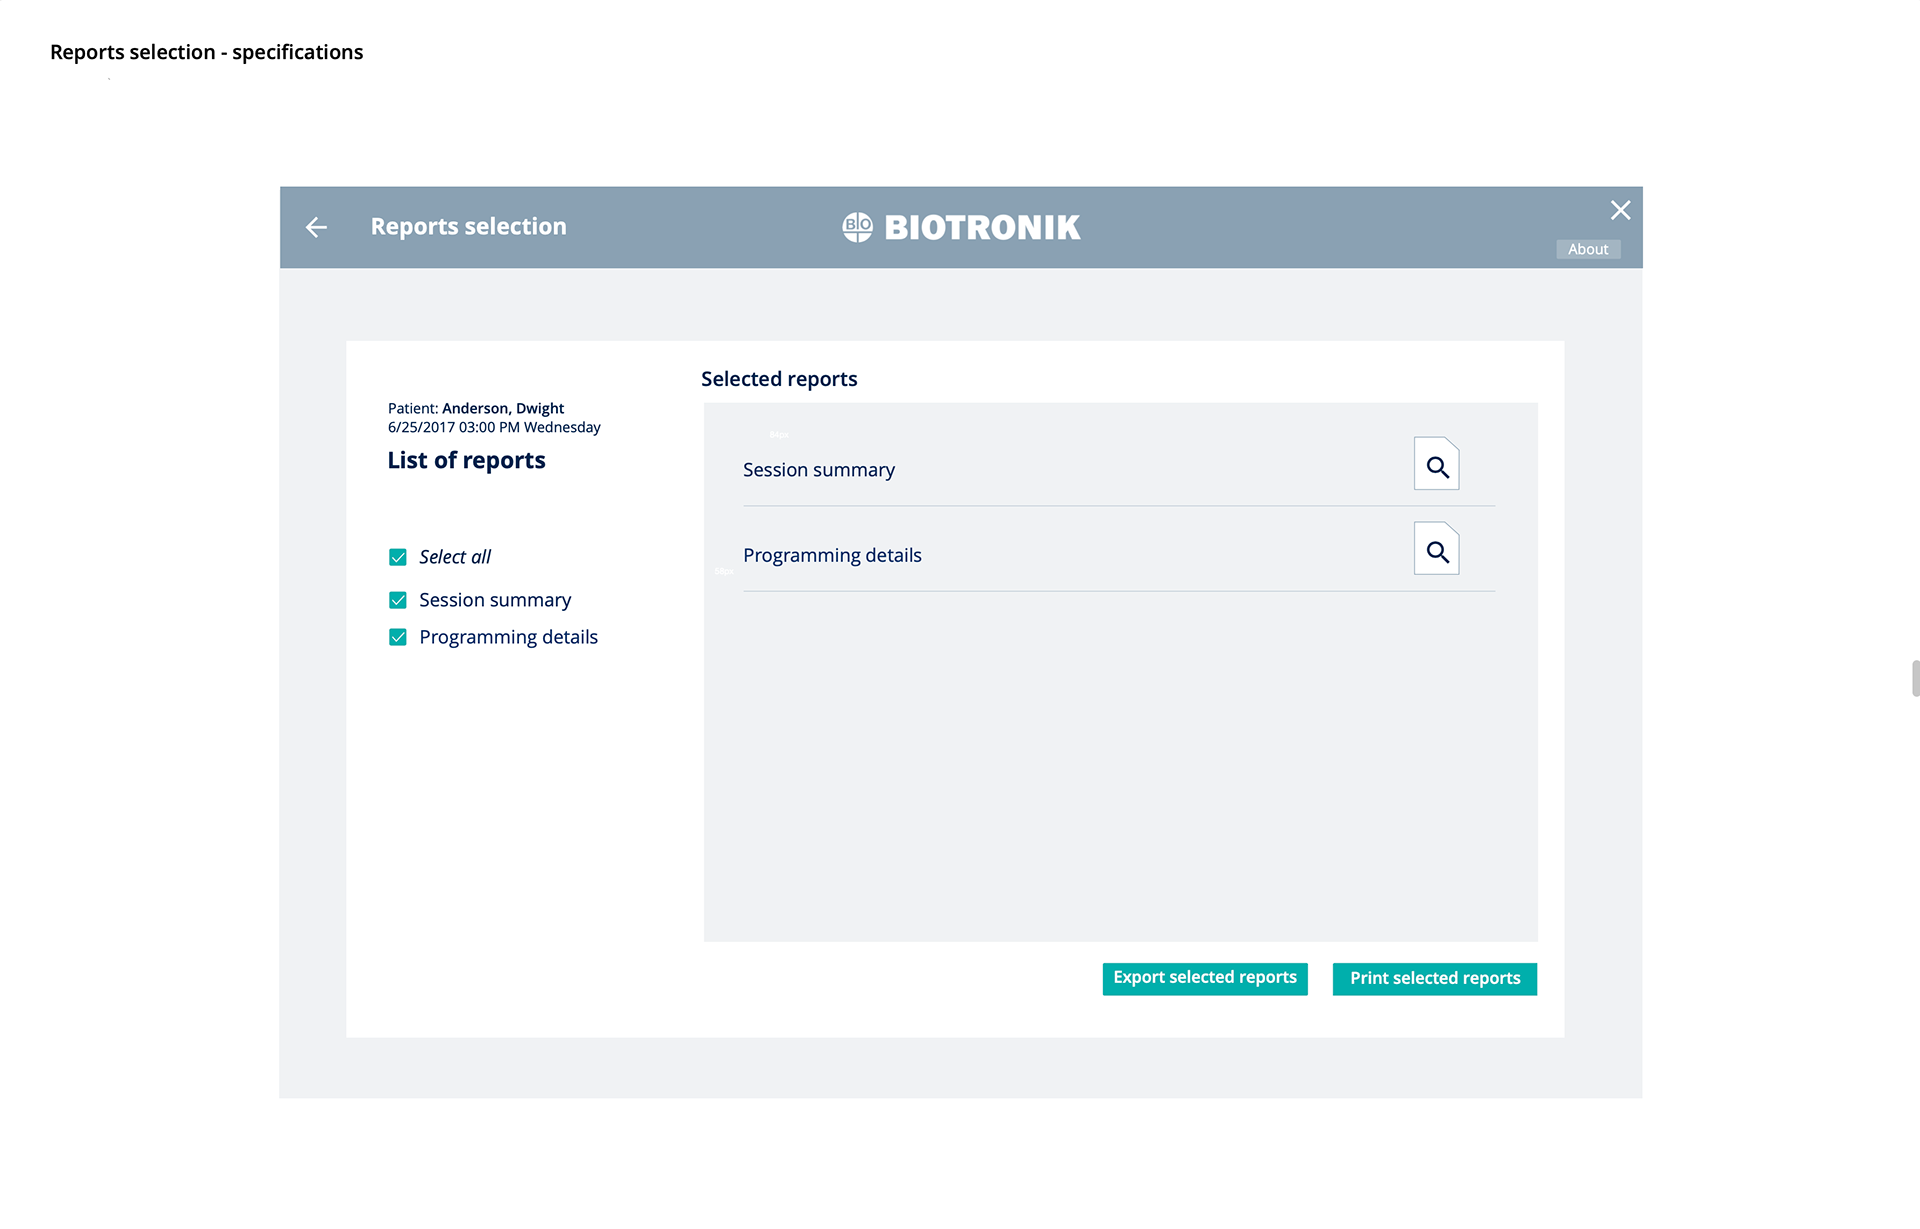
Task: Preview the Programming details report
Action: coord(1436,550)
